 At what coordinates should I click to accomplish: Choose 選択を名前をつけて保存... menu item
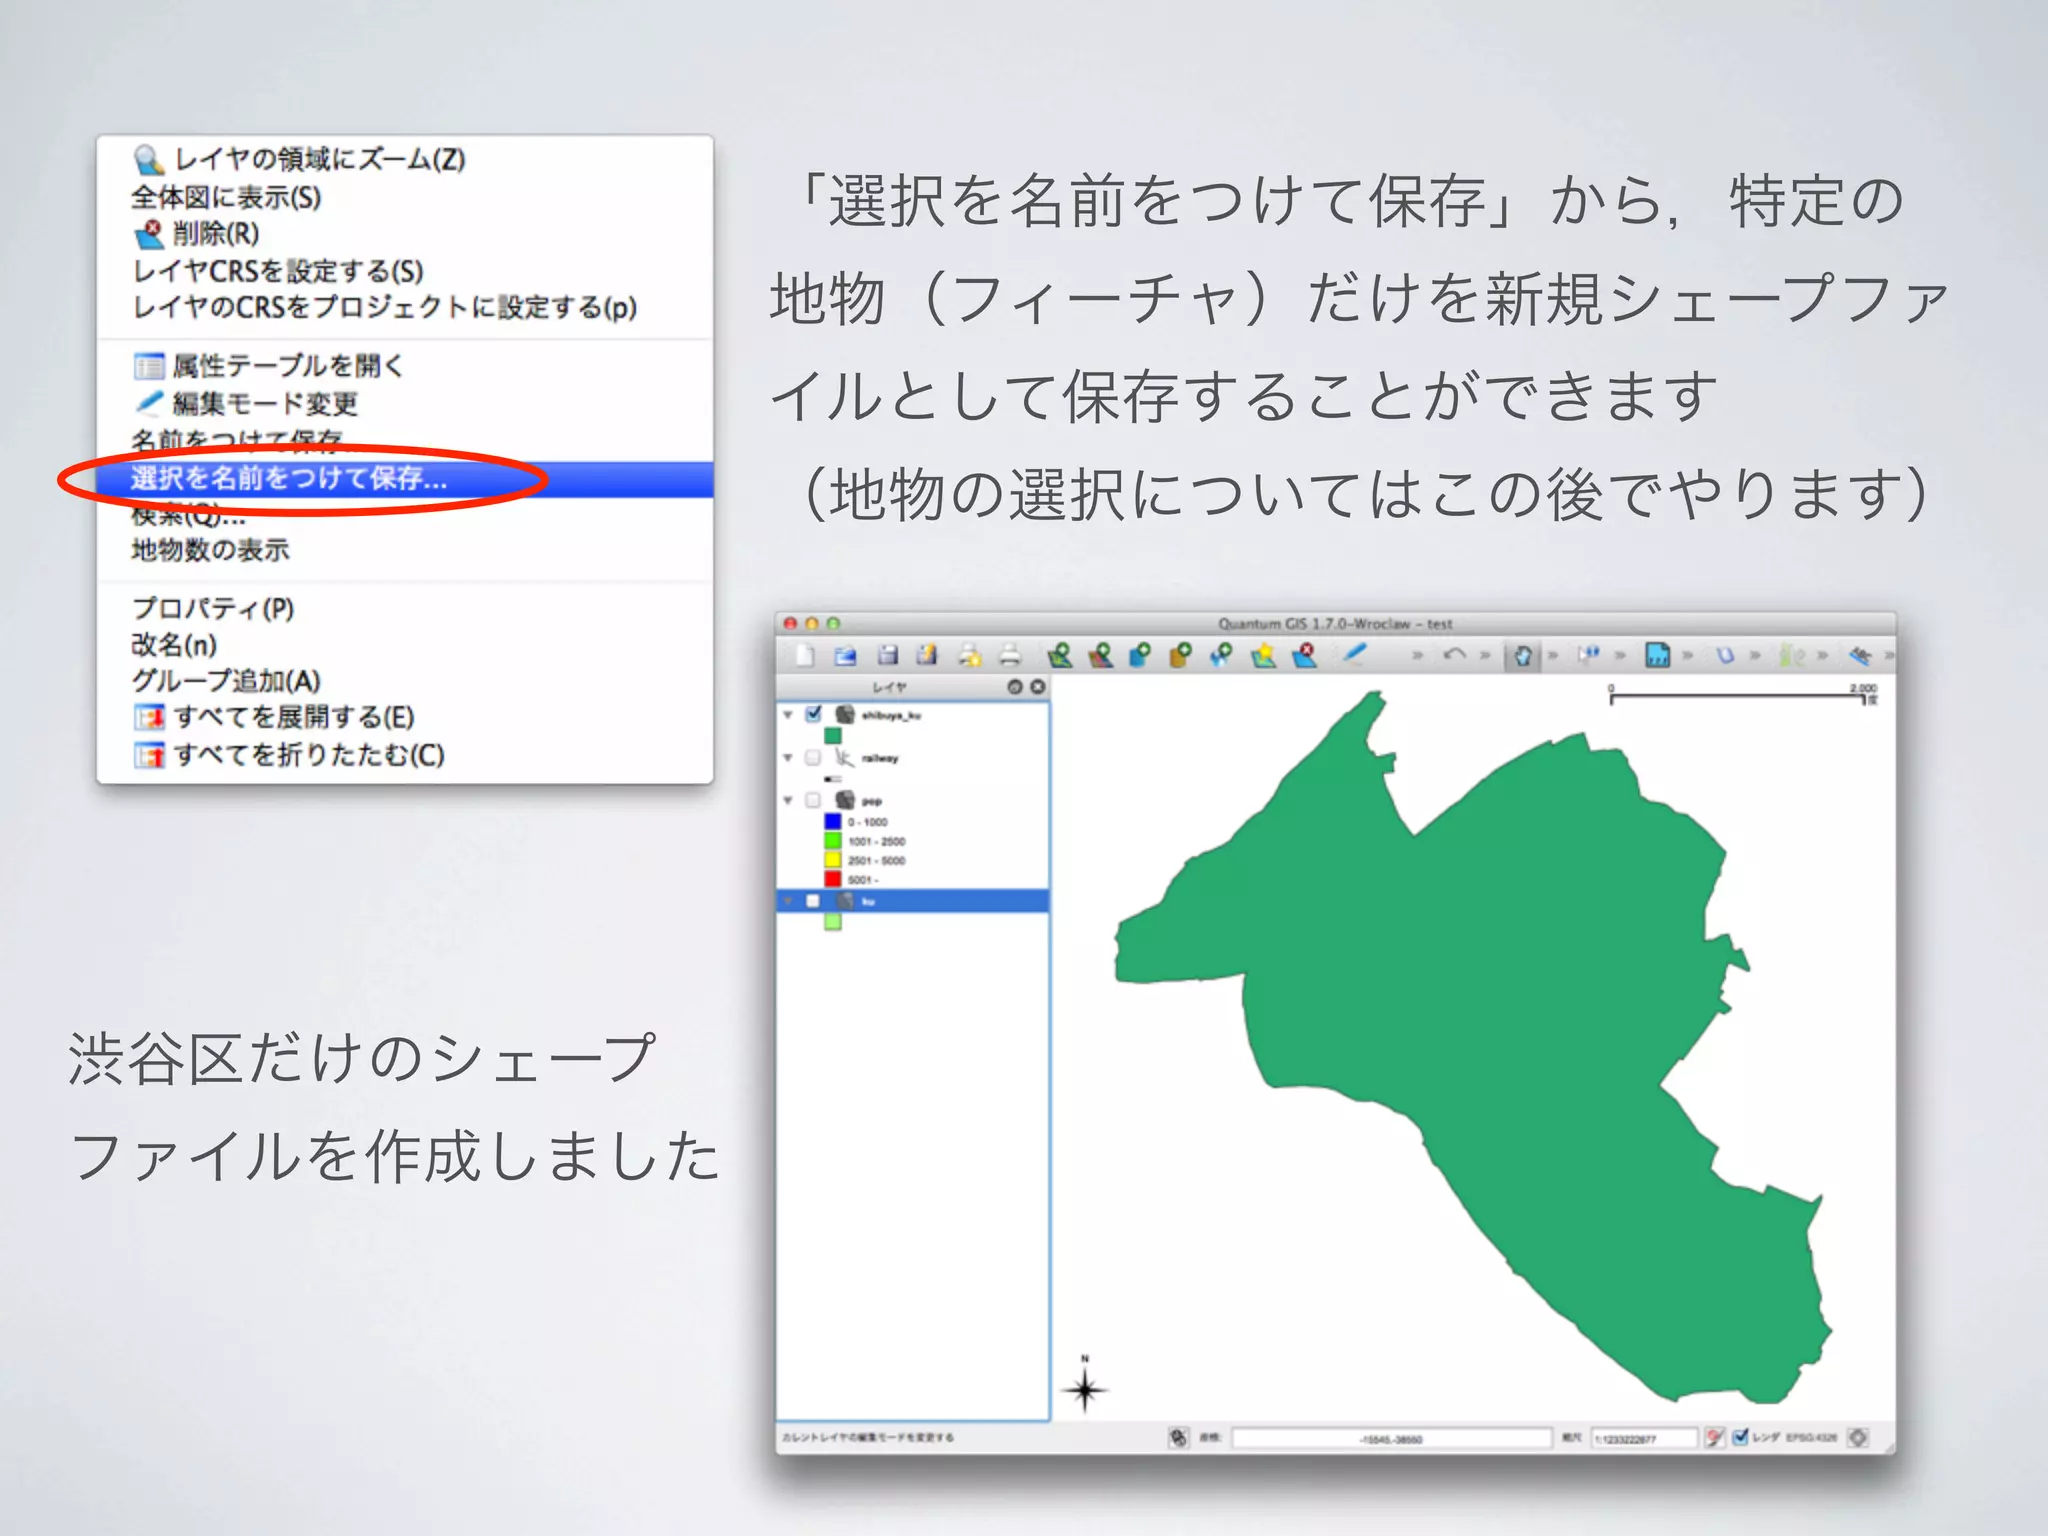404,479
